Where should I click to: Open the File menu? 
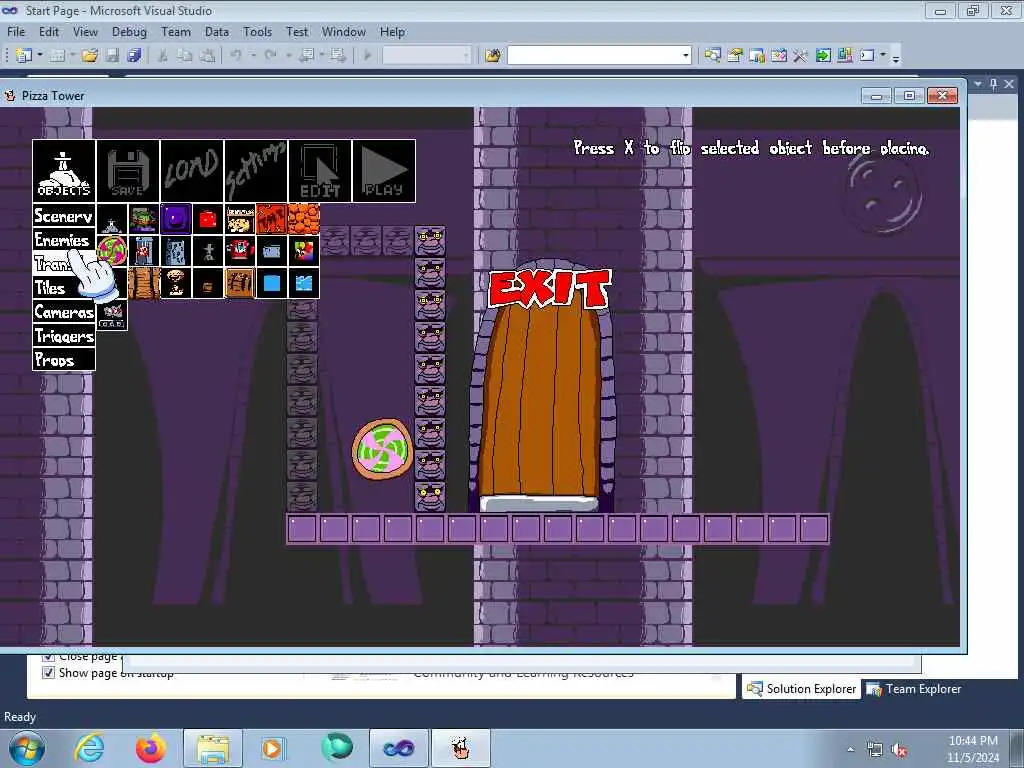point(16,31)
